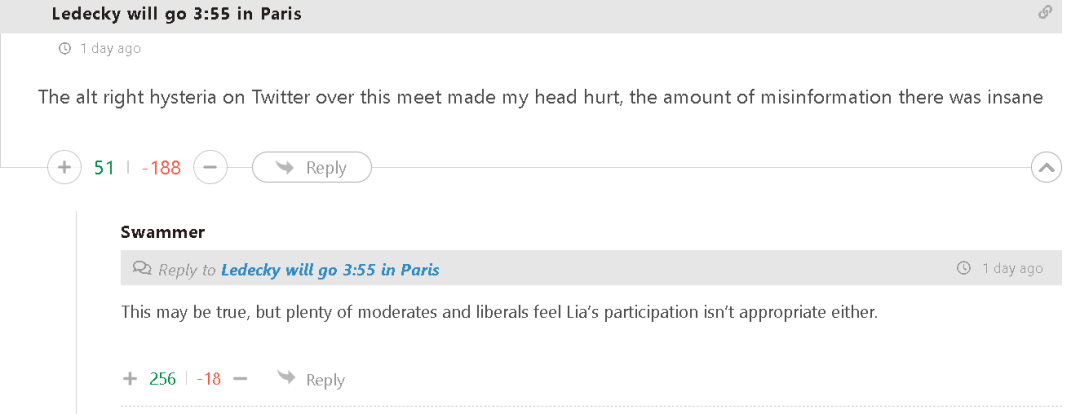The image size is (1080, 414).
Task: Downvote Swammer's comment with the minus icon
Action: pyautogui.click(x=240, y=378)
